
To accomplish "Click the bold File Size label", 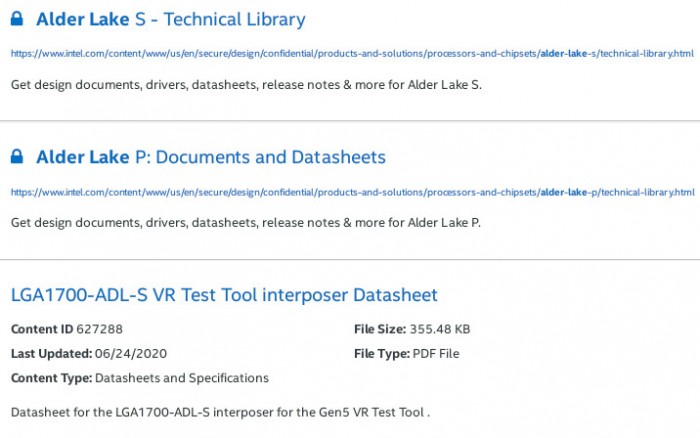I will pos(380,329).
